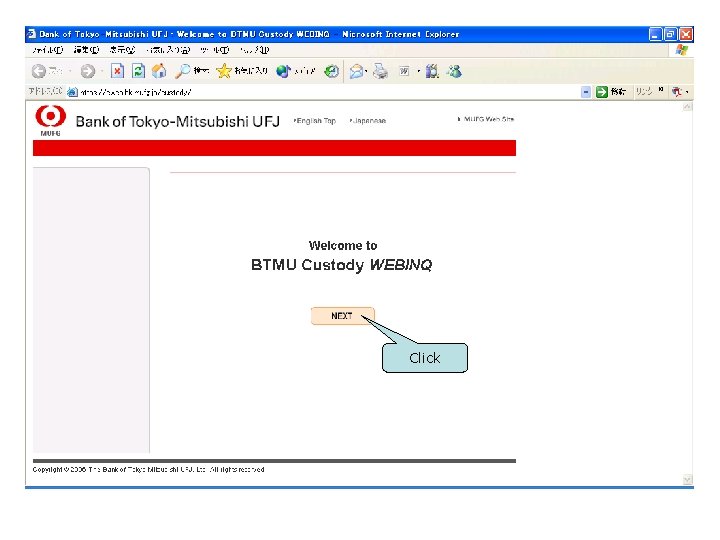
Task: Follow the English Top link
Action: coord(315,121)
